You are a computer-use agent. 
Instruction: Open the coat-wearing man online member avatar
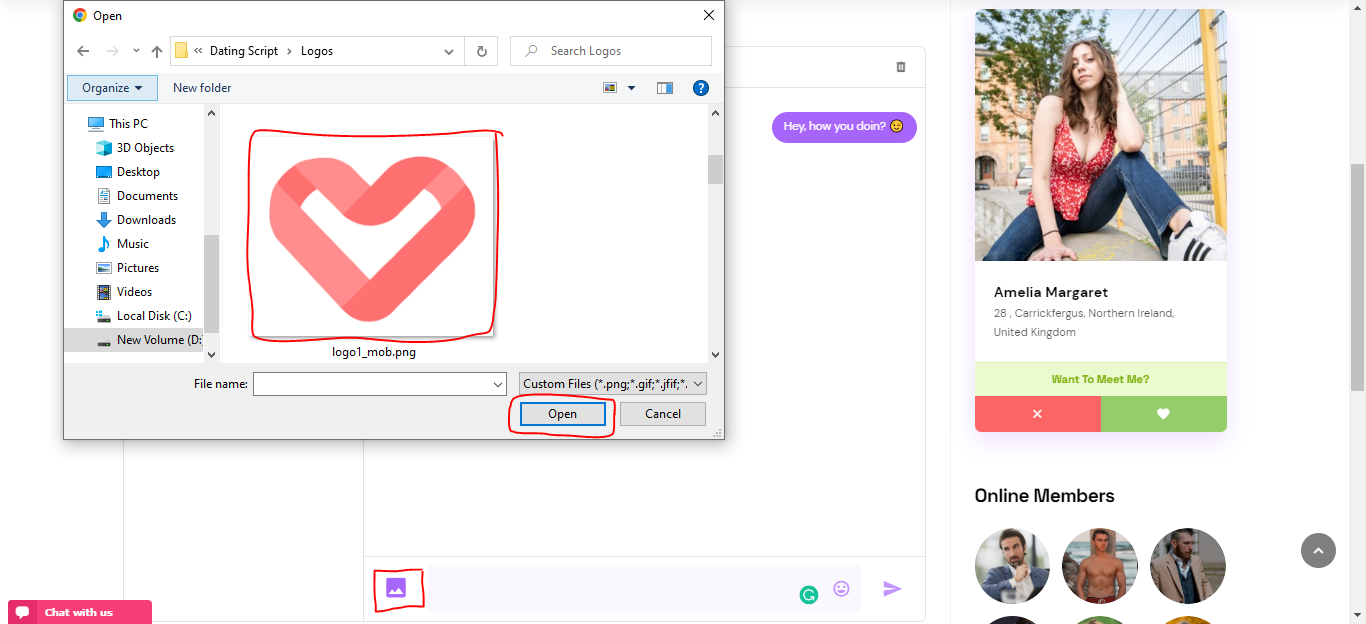(1188, 566)
